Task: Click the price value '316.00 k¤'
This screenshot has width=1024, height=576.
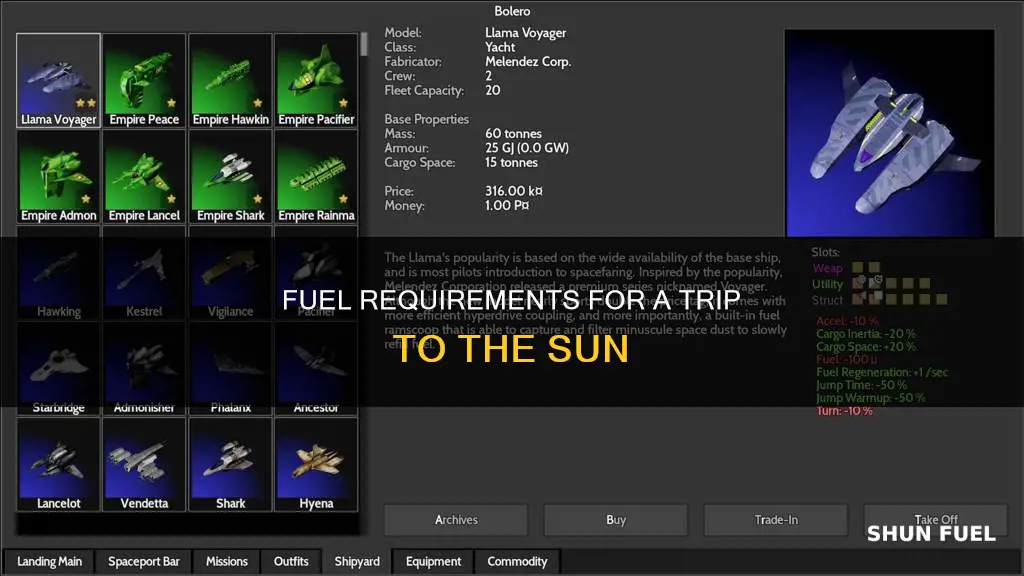Action: (x=514, y=191)
